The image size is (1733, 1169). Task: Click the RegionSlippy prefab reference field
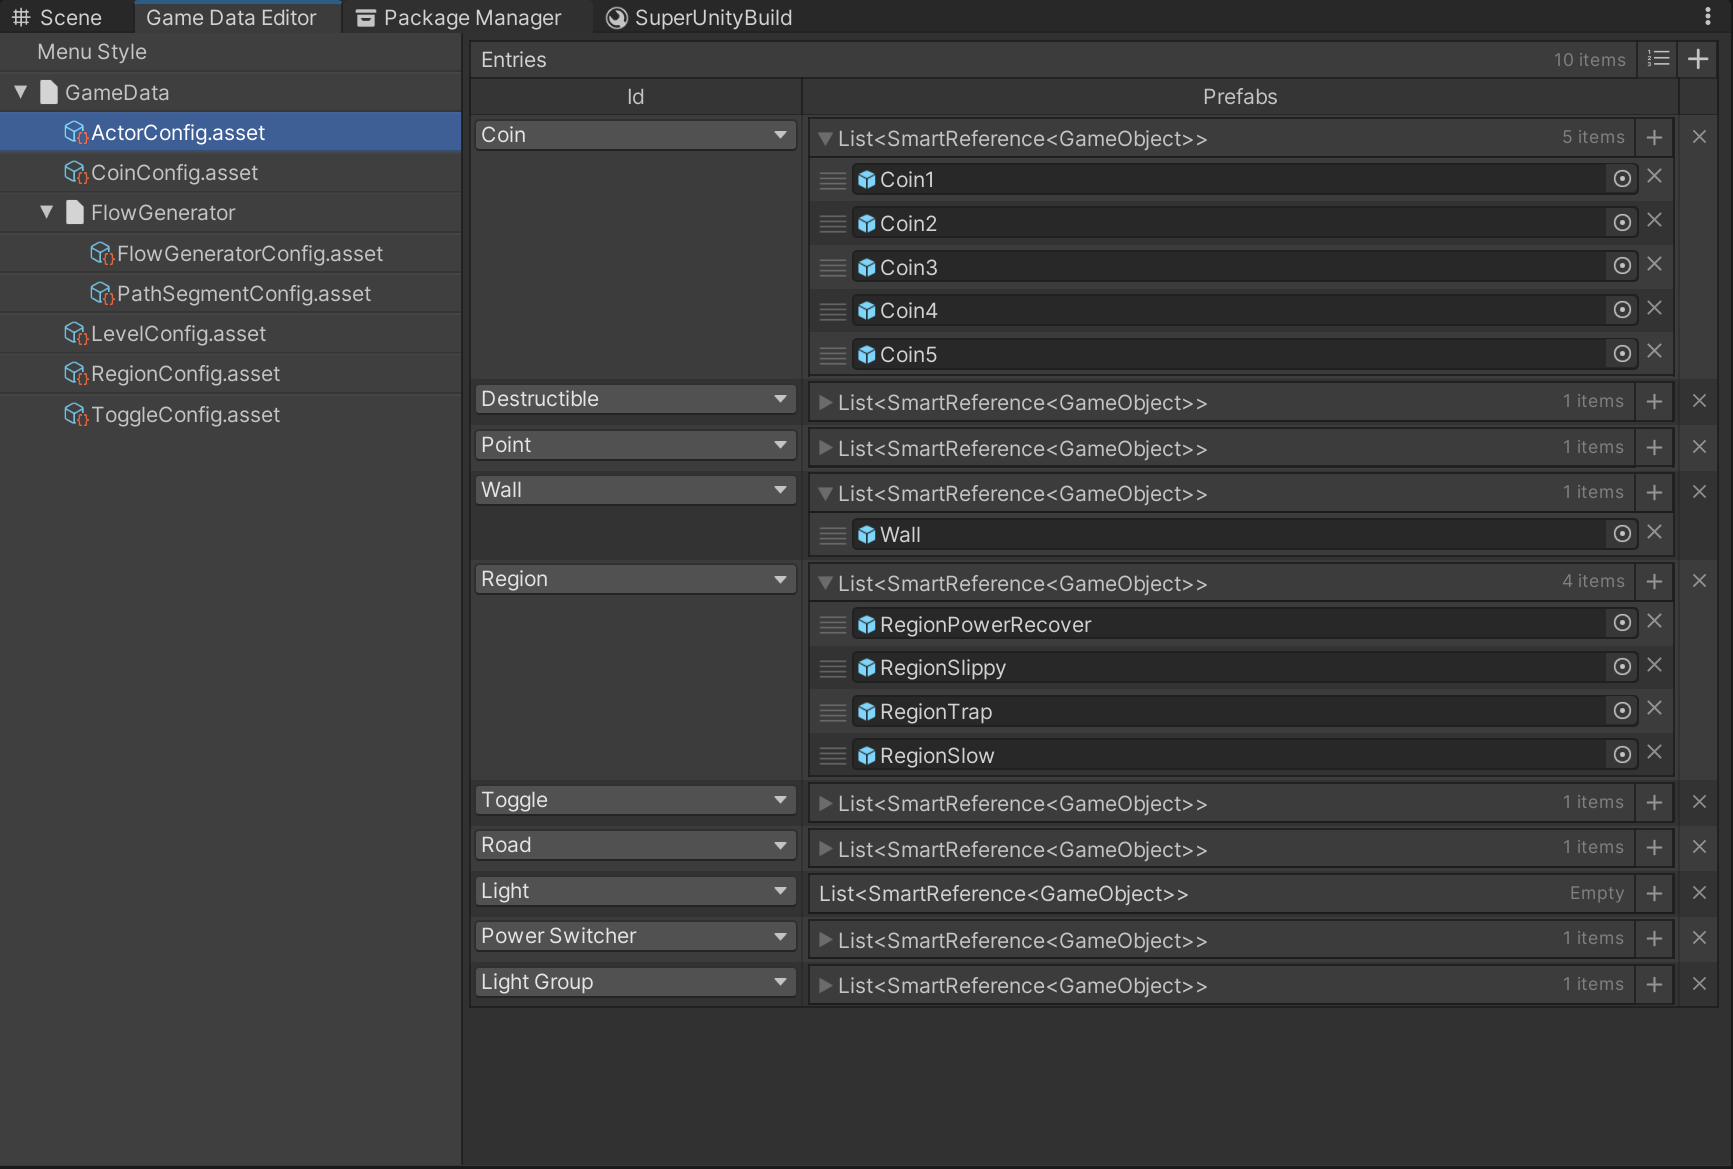[x=1230, y=668]
